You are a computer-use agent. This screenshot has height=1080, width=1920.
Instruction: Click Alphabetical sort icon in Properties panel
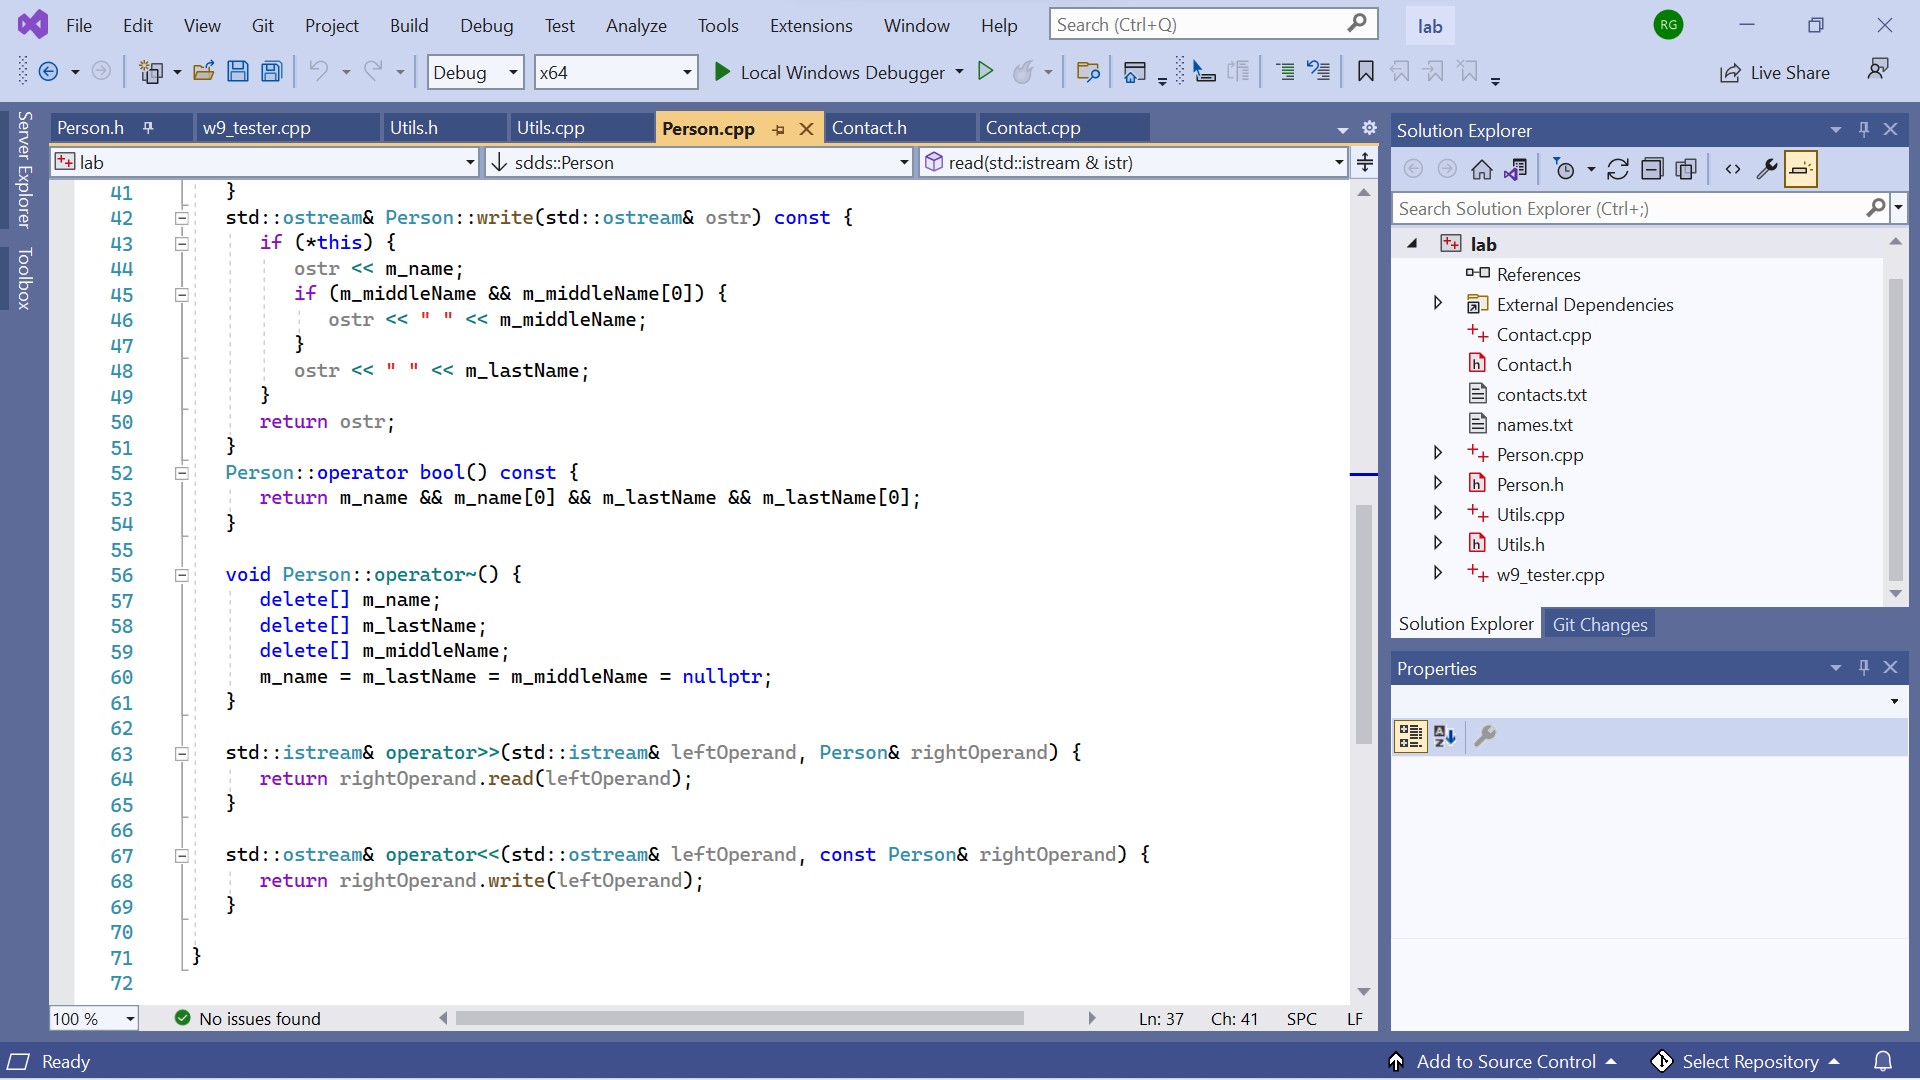click(1444, 737)
